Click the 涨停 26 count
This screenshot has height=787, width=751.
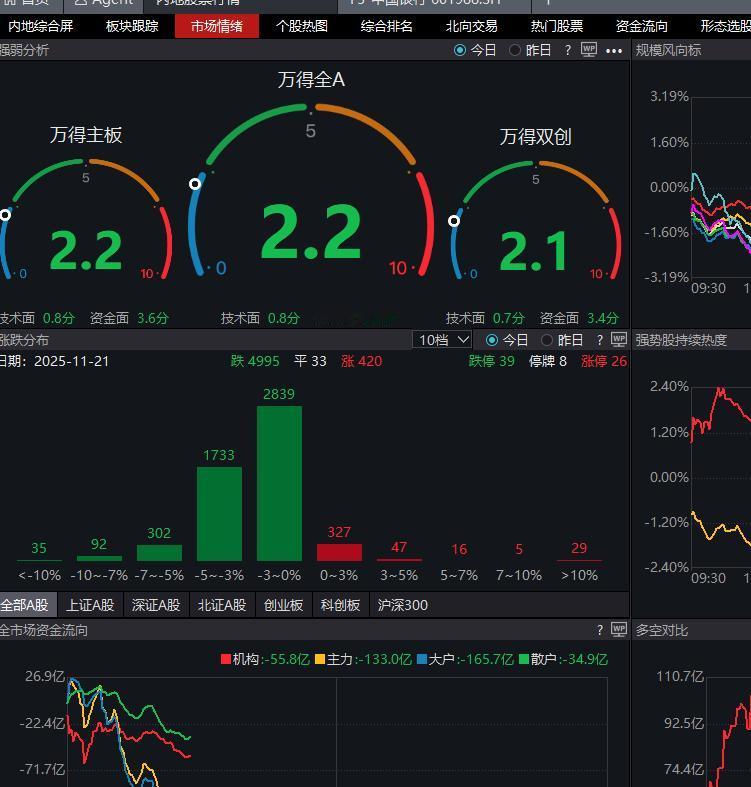coord(604,361)
